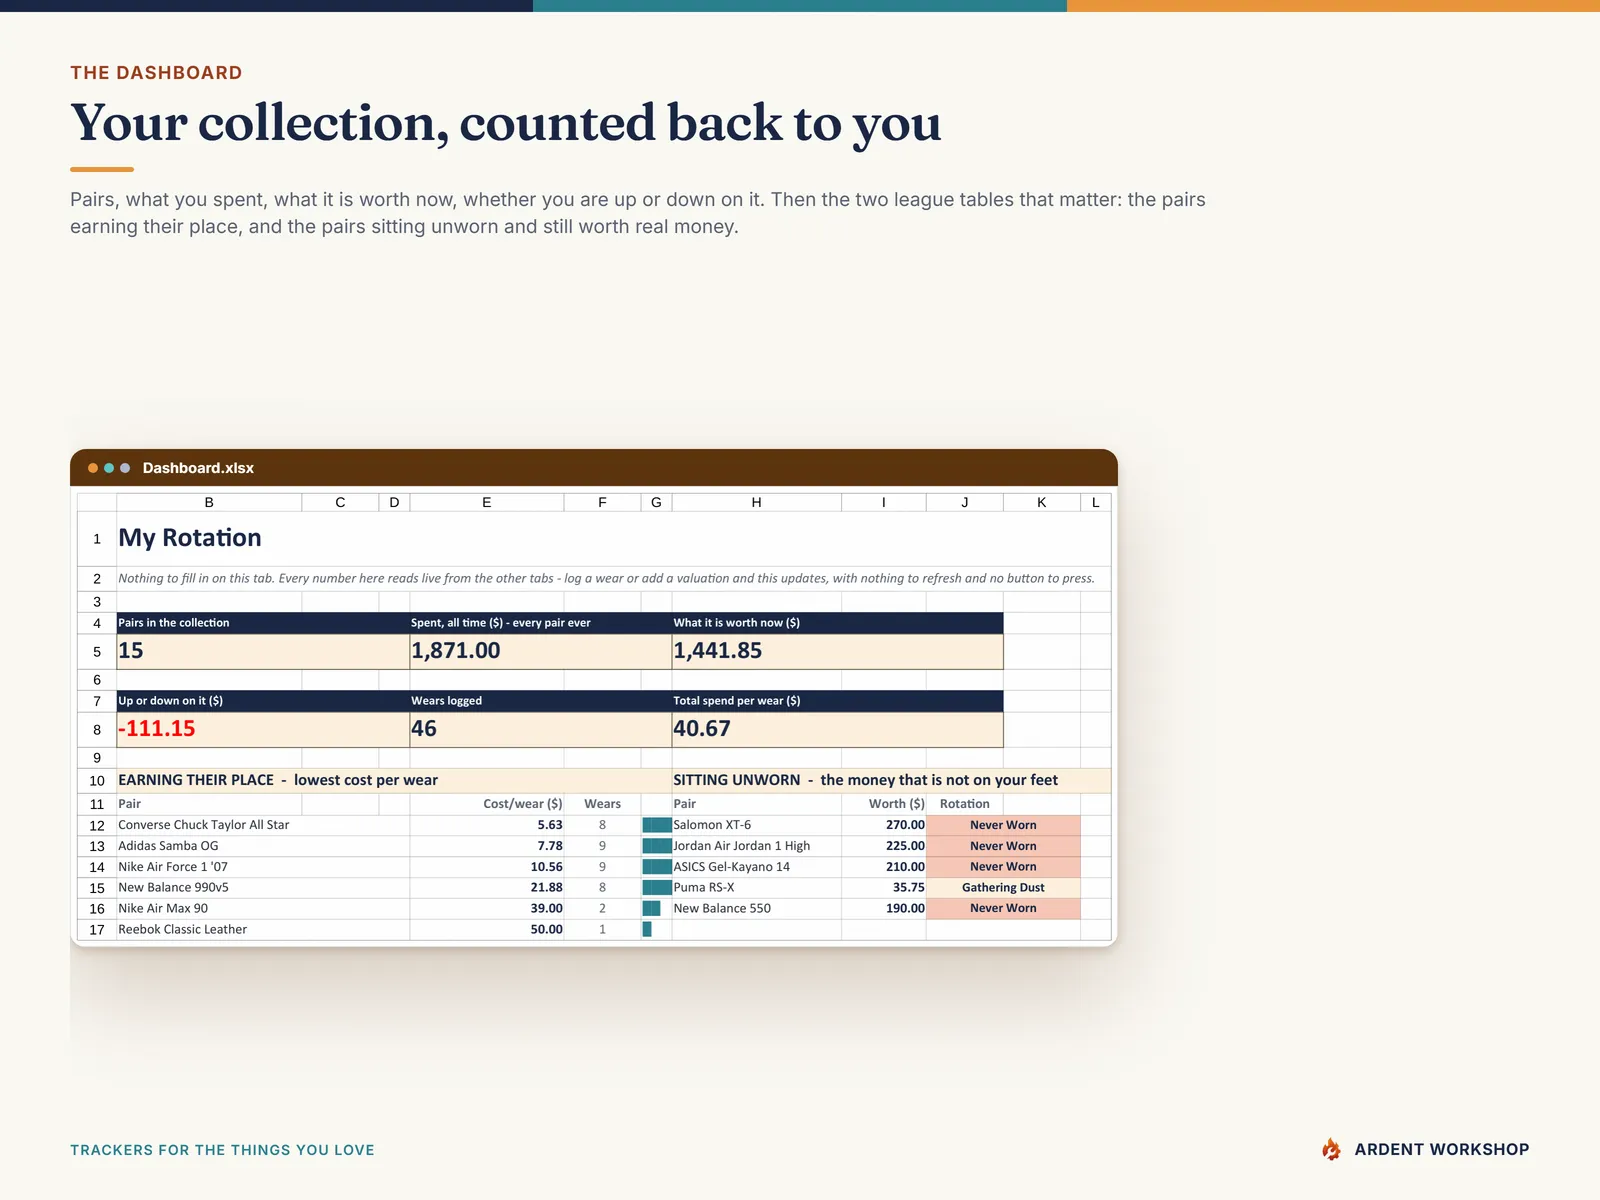The width and height of the screenshot is (1600, 1200).
Task: Select the 270.00 worth cell
Action: point(884,825)
